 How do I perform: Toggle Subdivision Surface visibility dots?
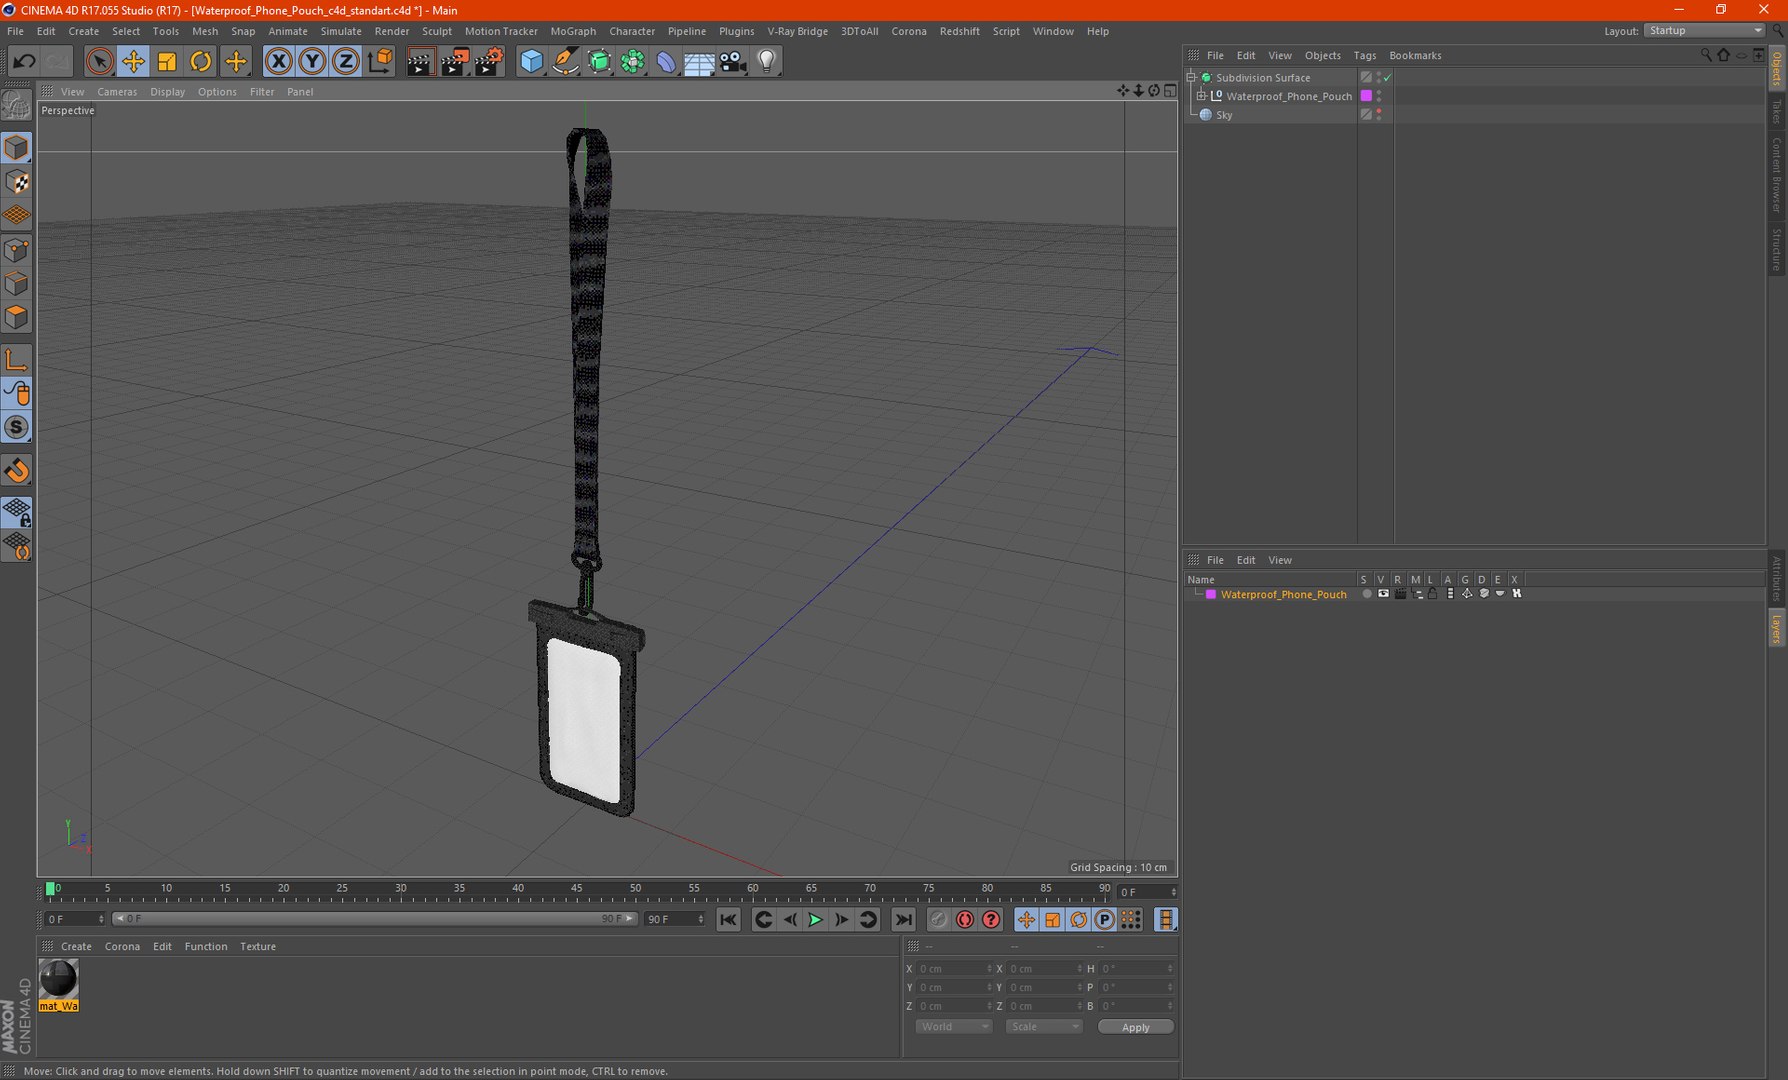pyautogui.click(x=1379, y=77)
